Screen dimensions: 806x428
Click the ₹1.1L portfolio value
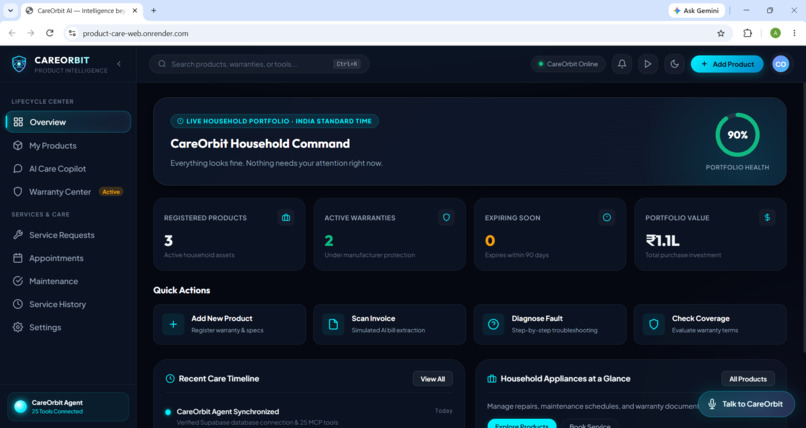(x=663, y=240)
